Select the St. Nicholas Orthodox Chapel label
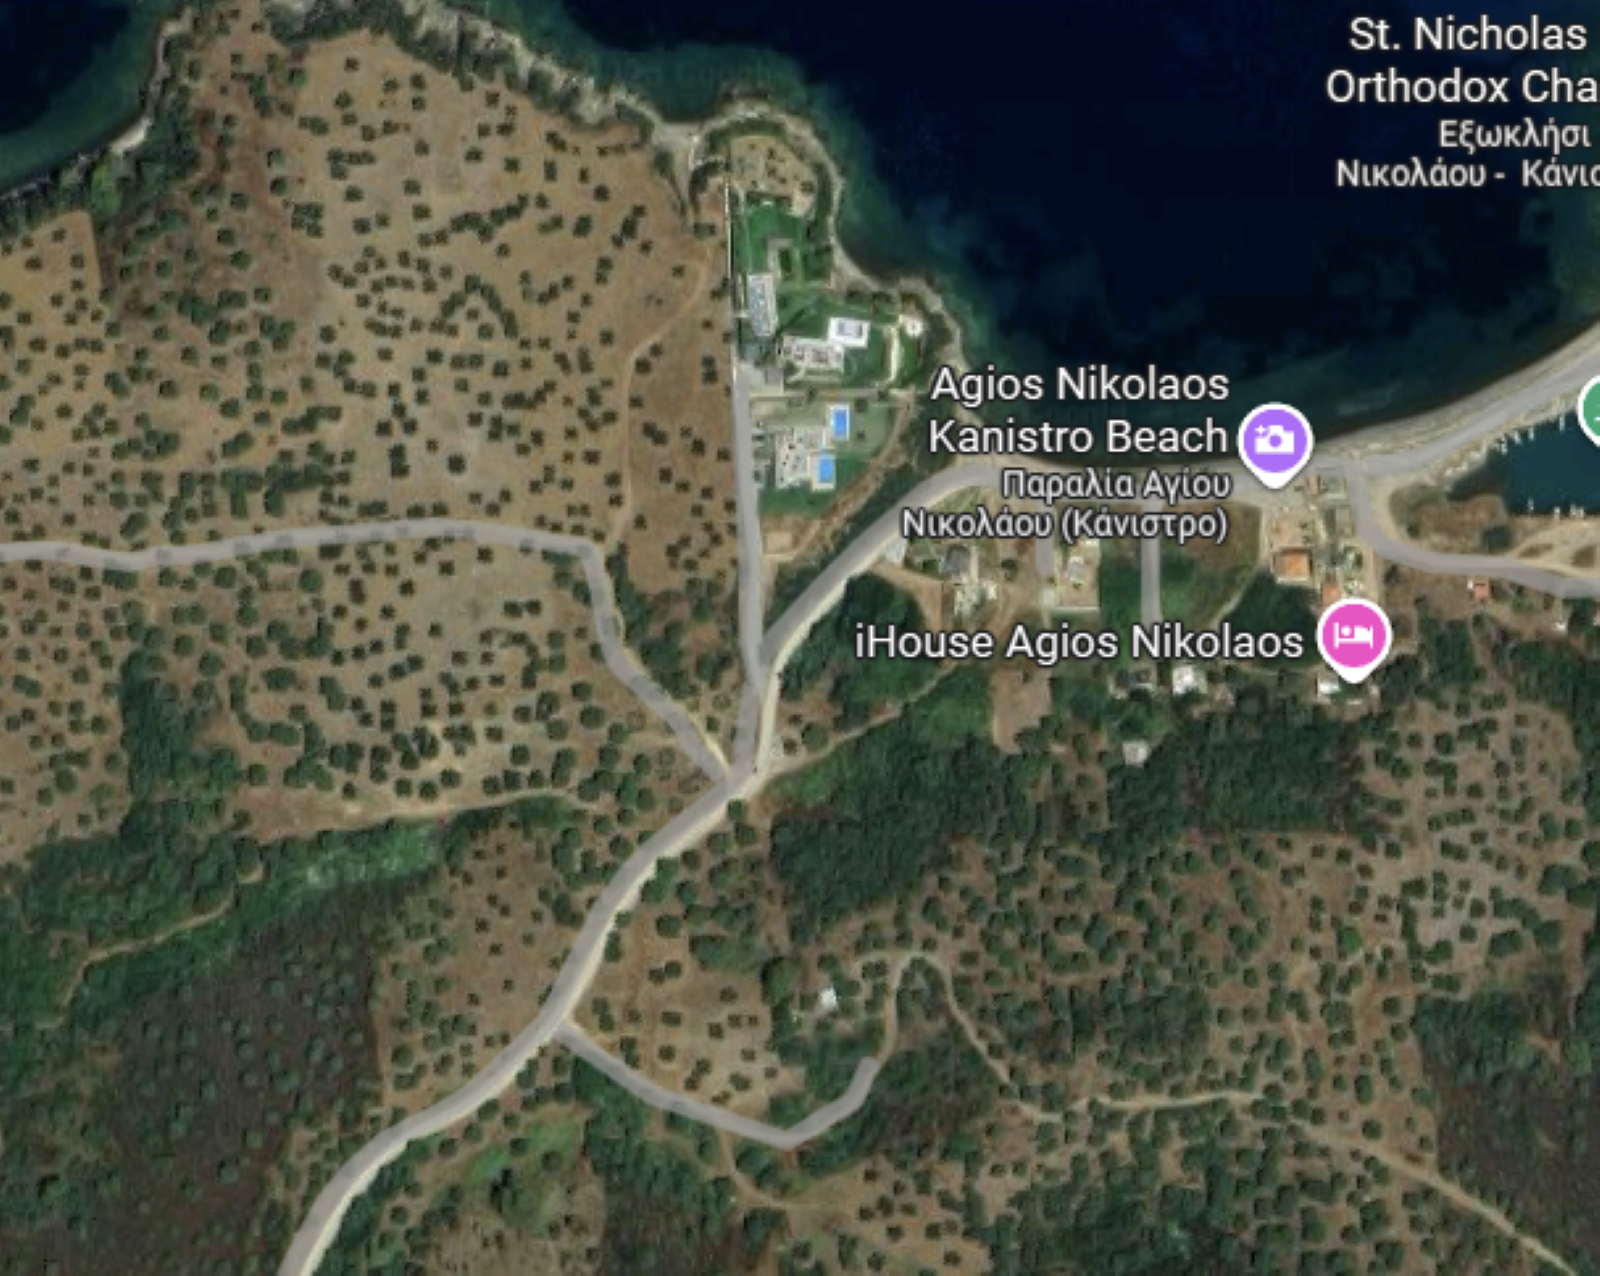 (x=1465, y=60)
